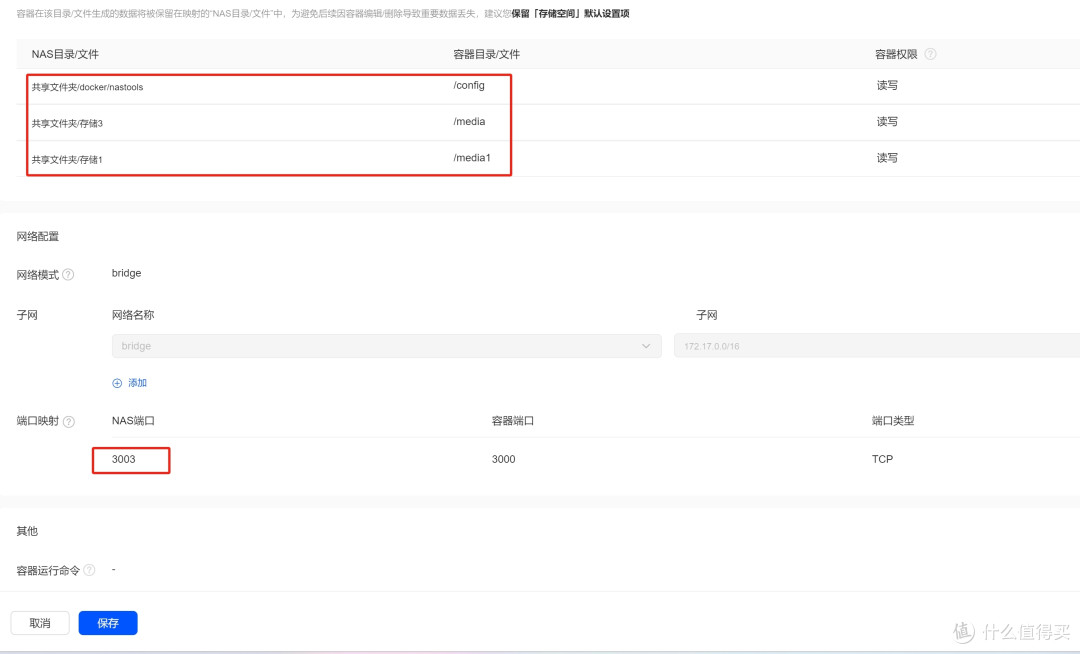Select NAS path 共享文件夹/存储1
This screenshot has height=654, width=1080.
click(x=67, y=160)
